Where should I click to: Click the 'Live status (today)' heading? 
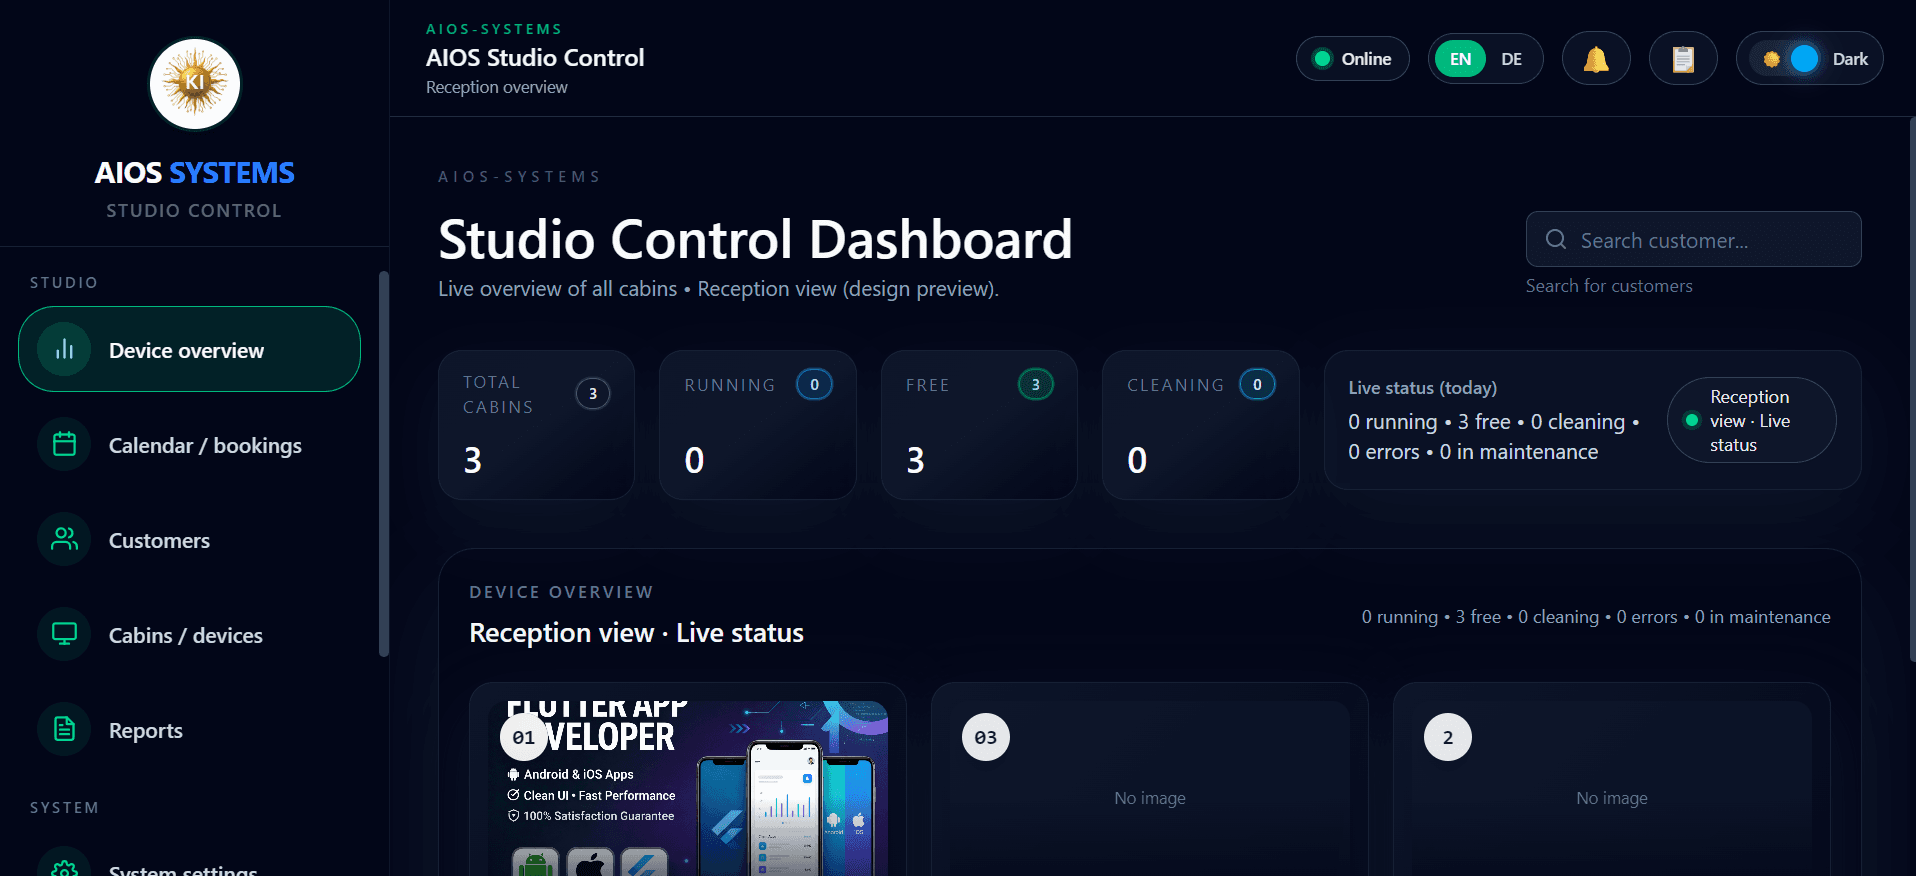(1422, 387)
